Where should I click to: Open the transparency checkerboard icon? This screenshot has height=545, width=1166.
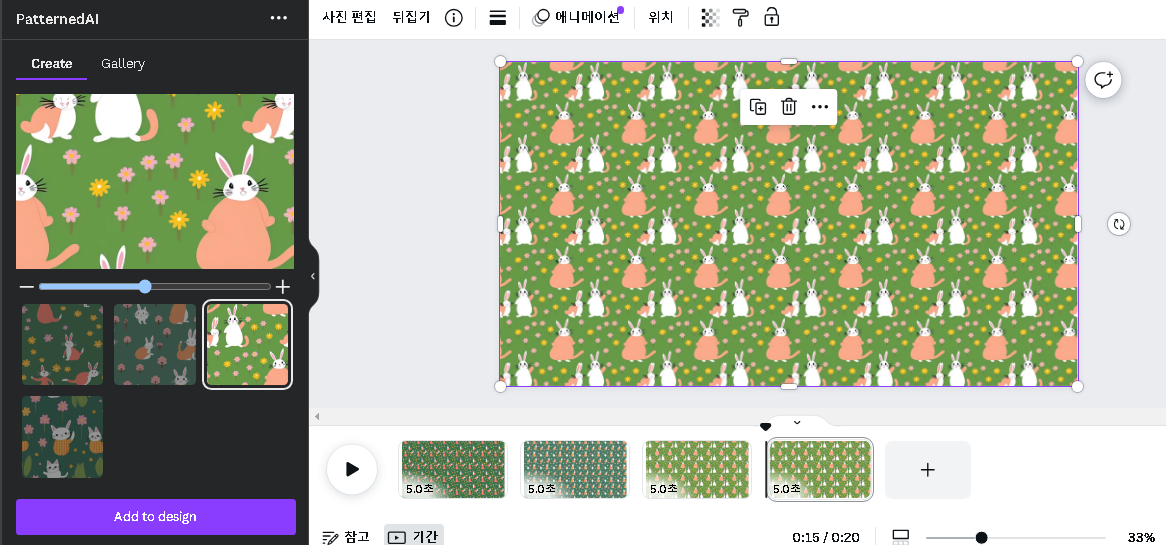[x=711, y=18]
